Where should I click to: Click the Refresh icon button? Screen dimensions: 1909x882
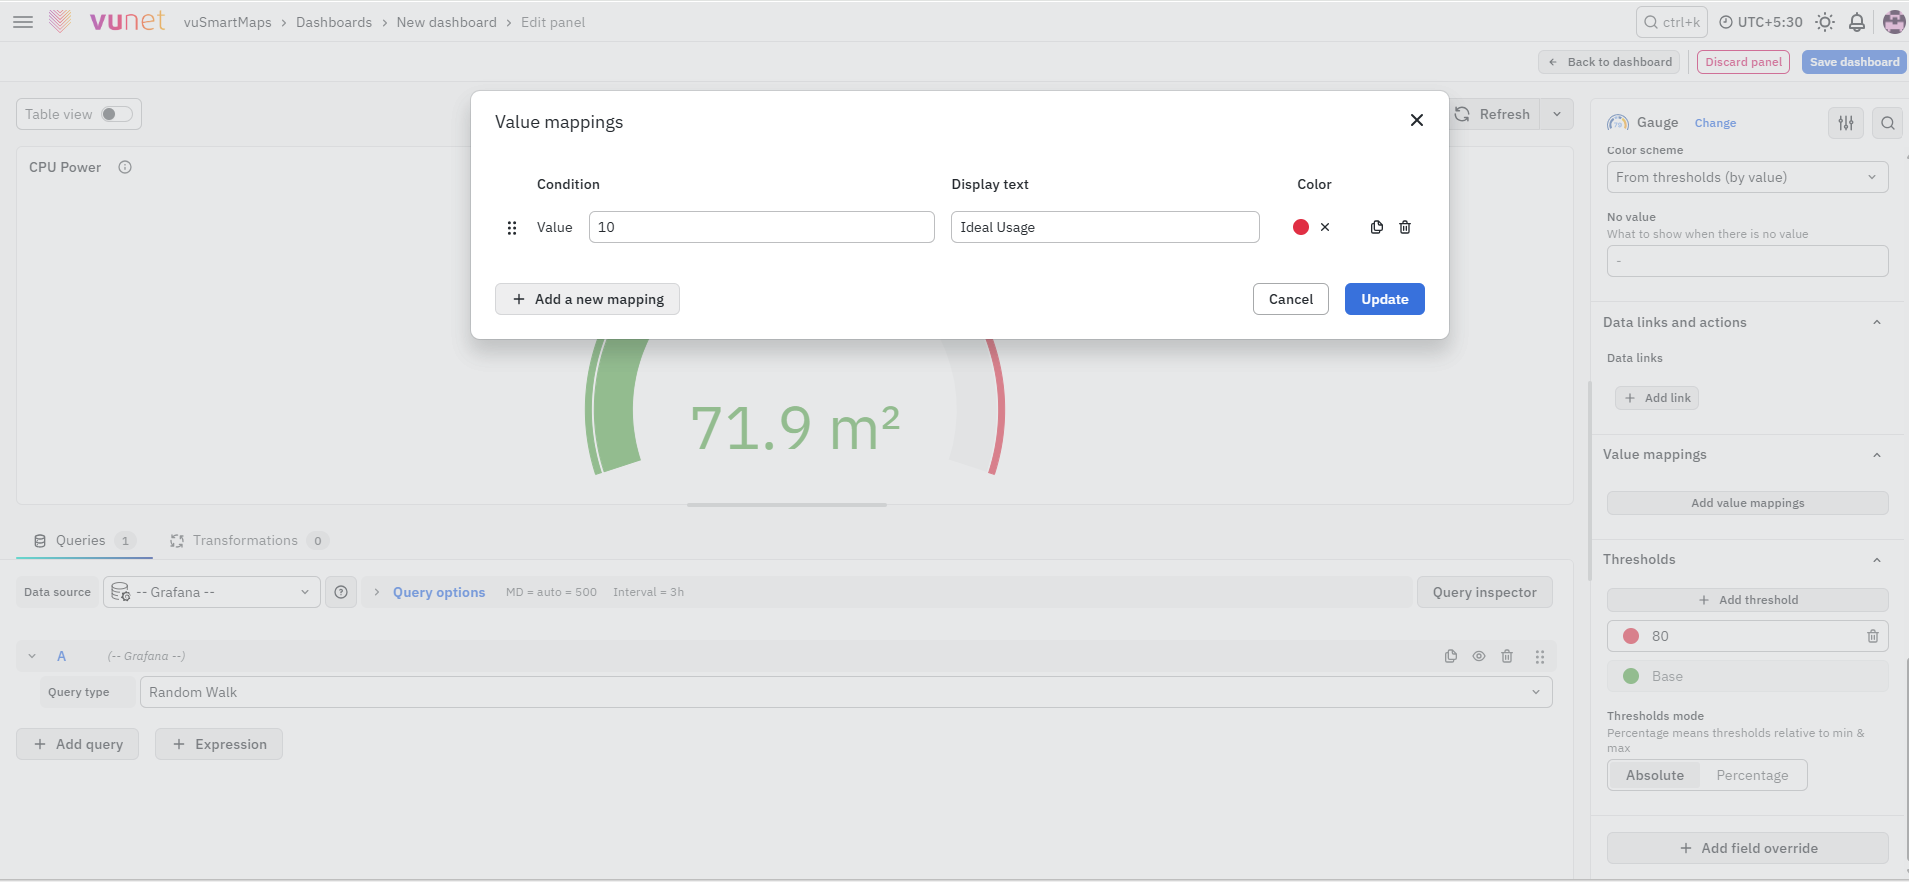[1491, 114]
